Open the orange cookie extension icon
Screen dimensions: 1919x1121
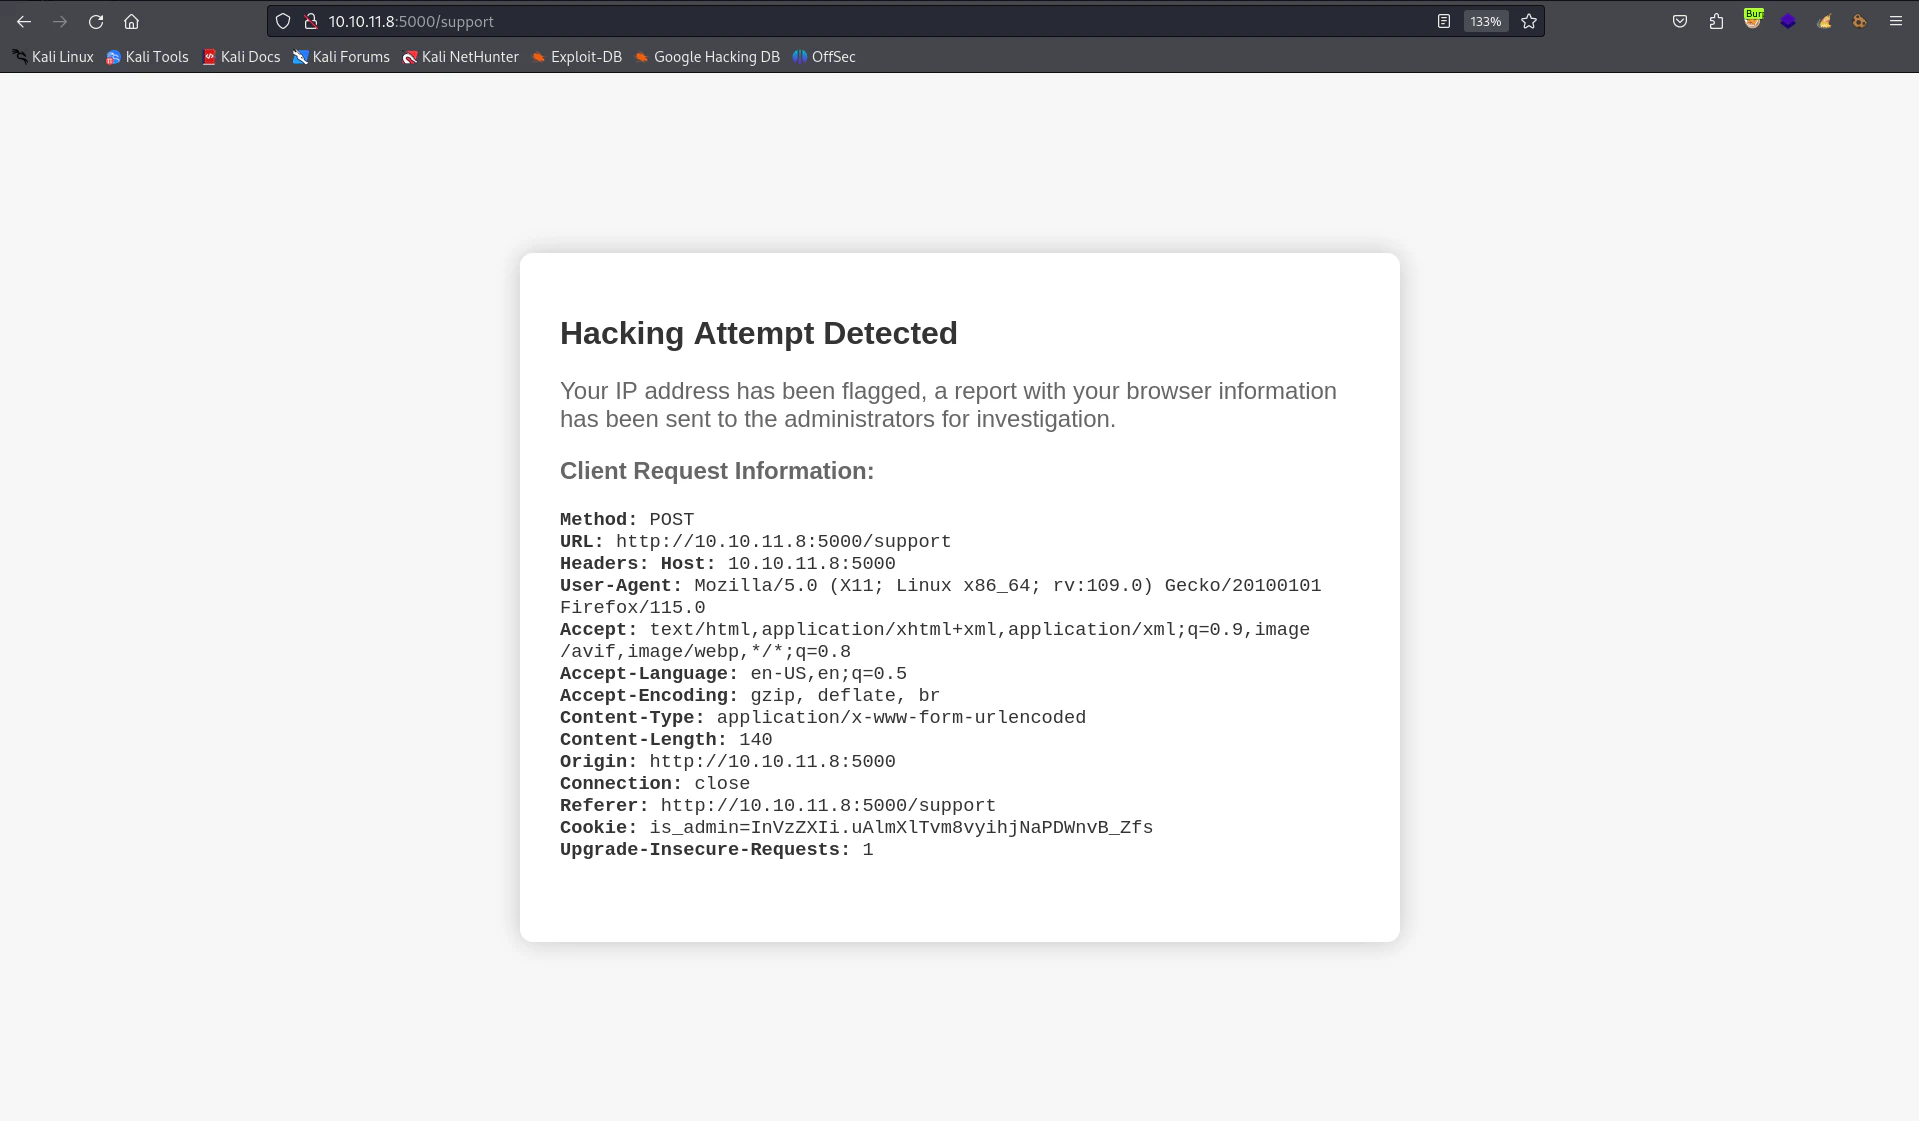(x=1860, y=21)
